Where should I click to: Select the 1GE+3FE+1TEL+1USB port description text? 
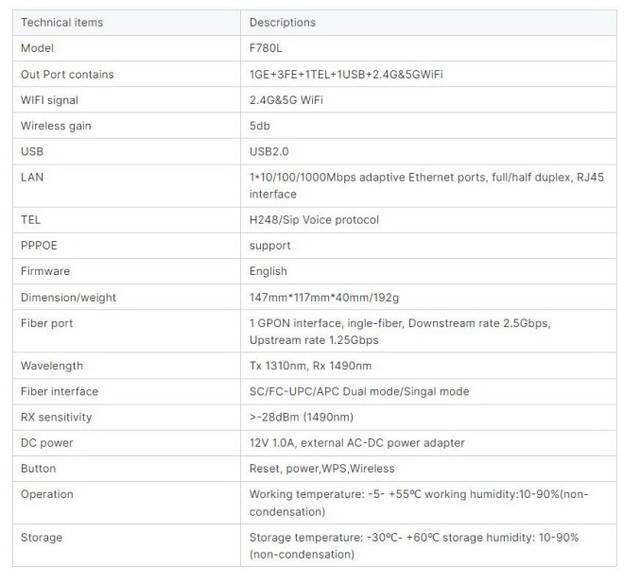point(345,74)
